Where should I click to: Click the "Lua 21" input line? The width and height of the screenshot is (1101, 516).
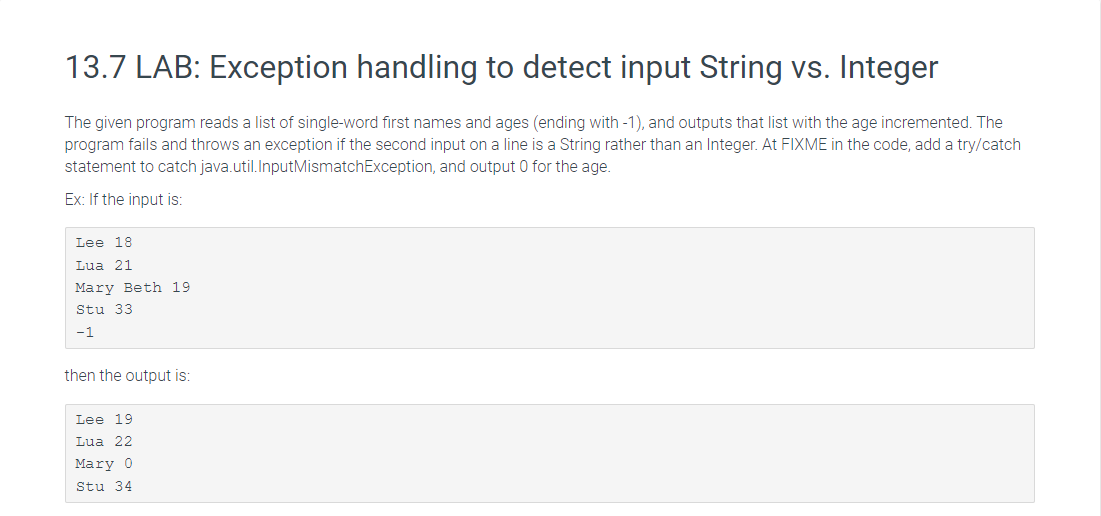(104, 265)
